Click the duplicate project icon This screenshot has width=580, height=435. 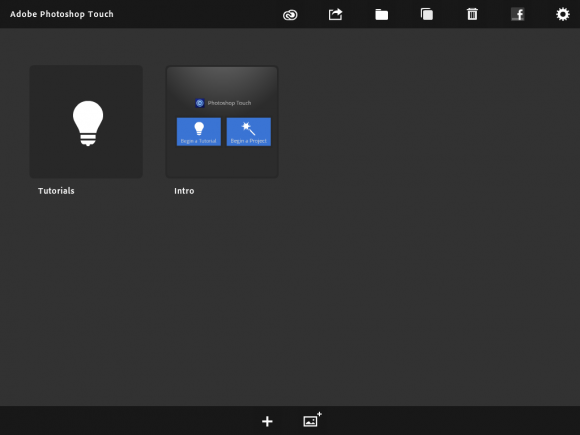pyautogui.click(x=426, y=14)
